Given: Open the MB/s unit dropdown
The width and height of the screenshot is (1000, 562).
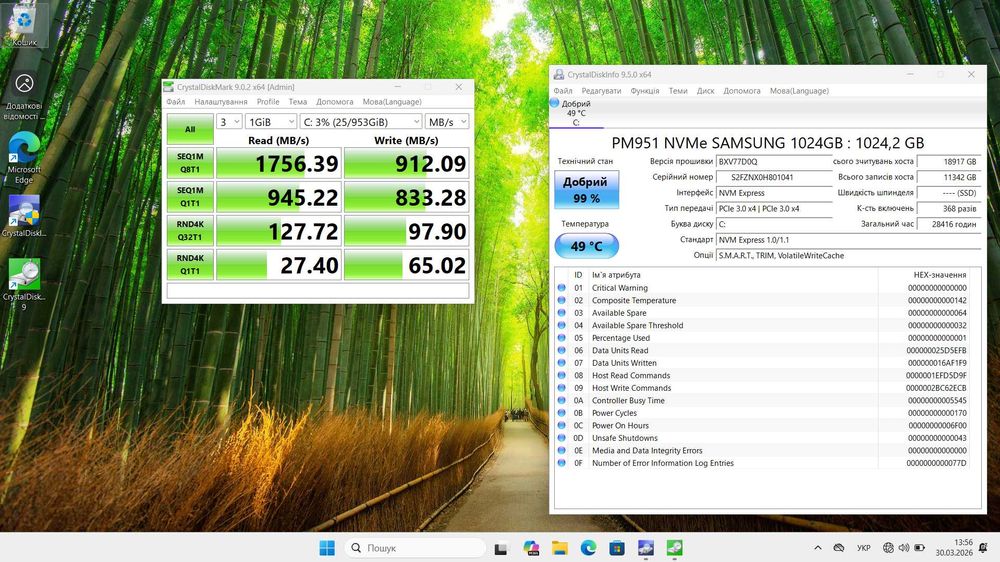Looking at the screenshot, I should (x=447, y=122).
